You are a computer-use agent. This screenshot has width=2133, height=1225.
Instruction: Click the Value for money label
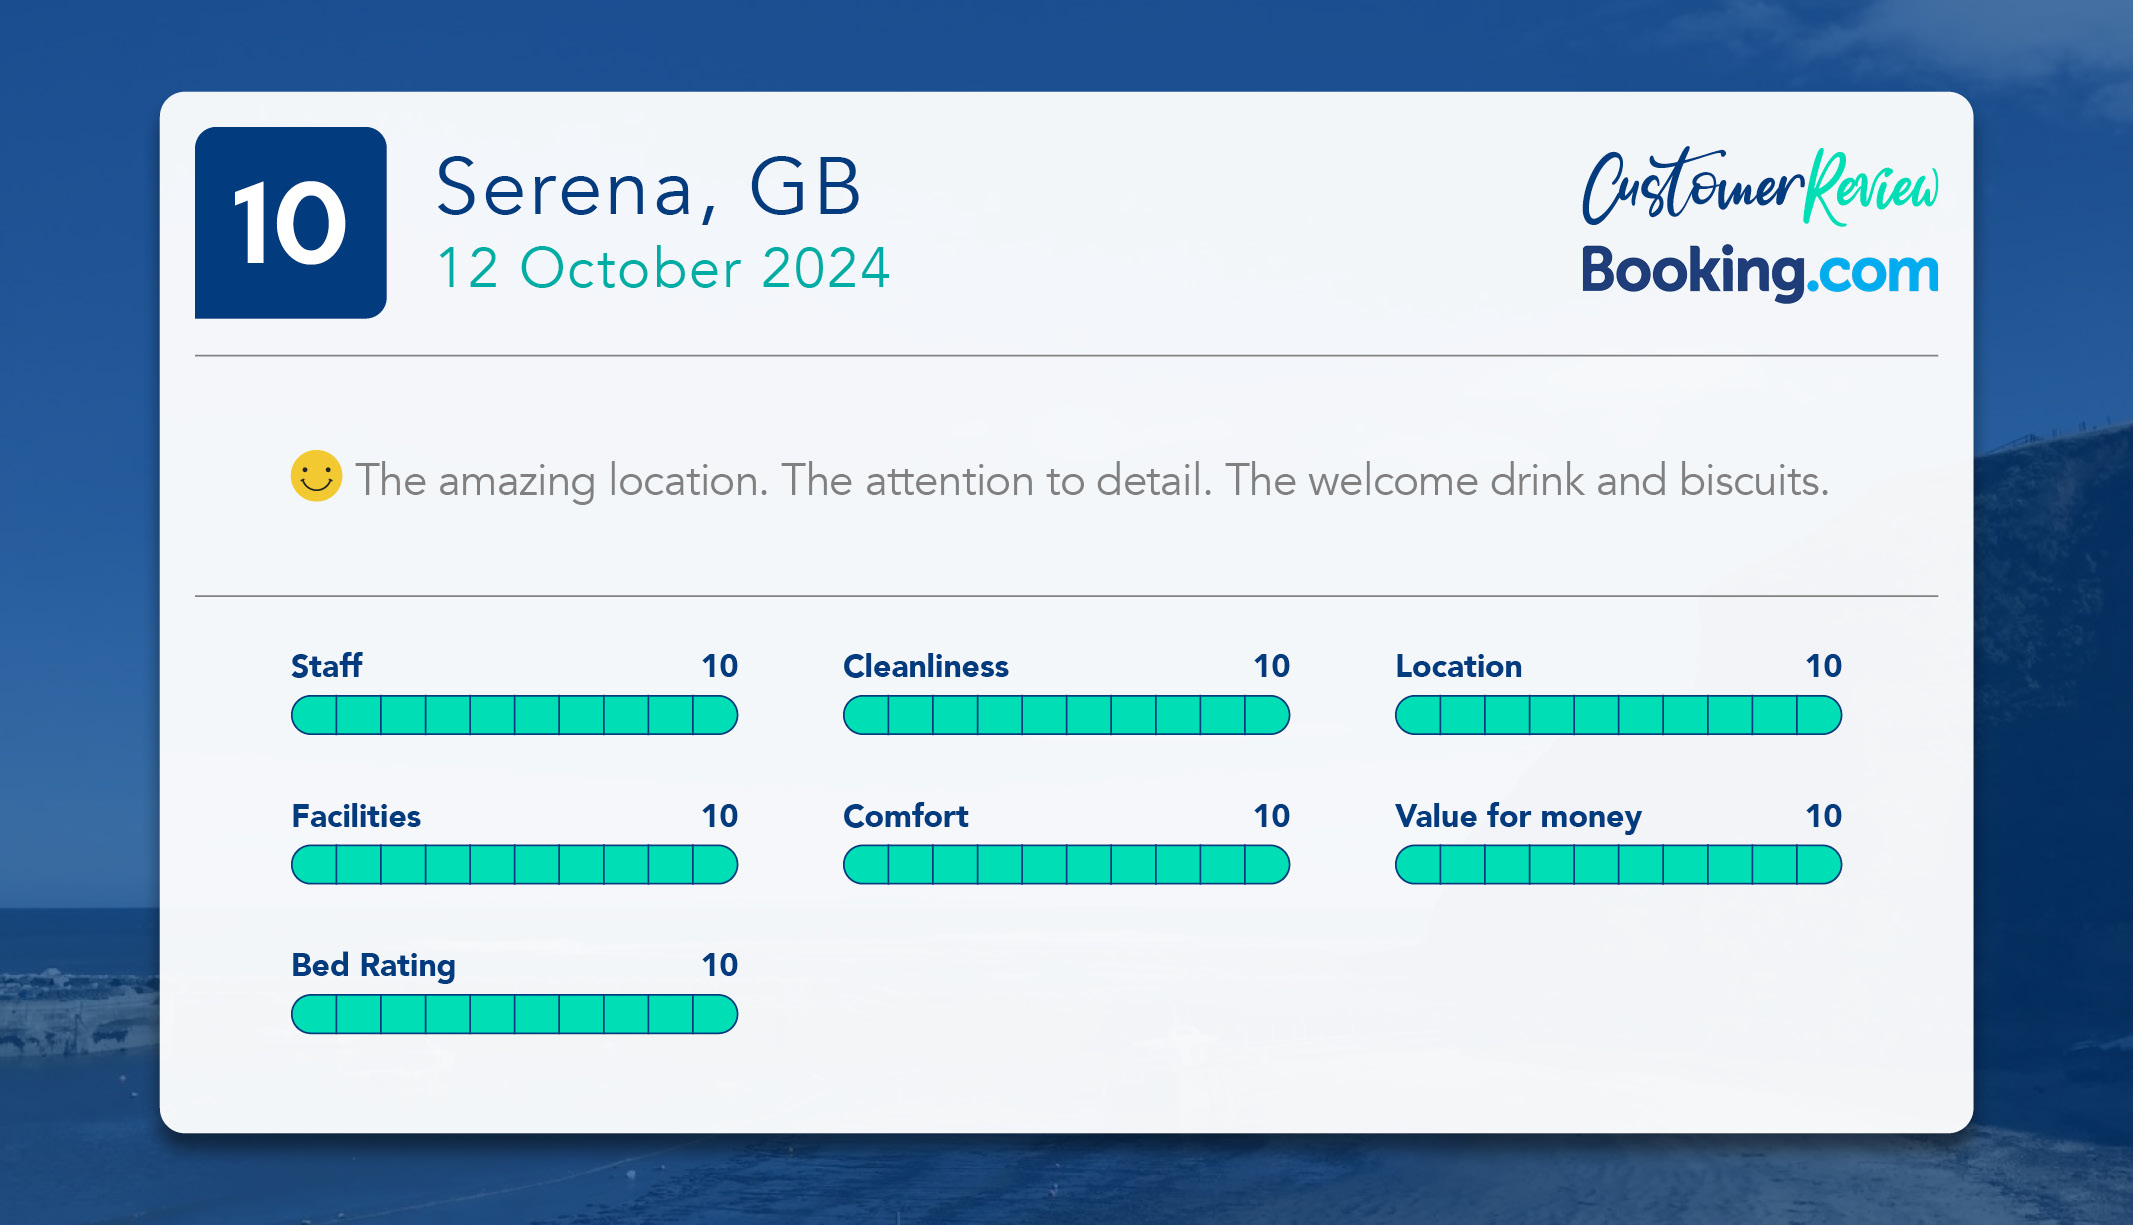(1518, 816)
